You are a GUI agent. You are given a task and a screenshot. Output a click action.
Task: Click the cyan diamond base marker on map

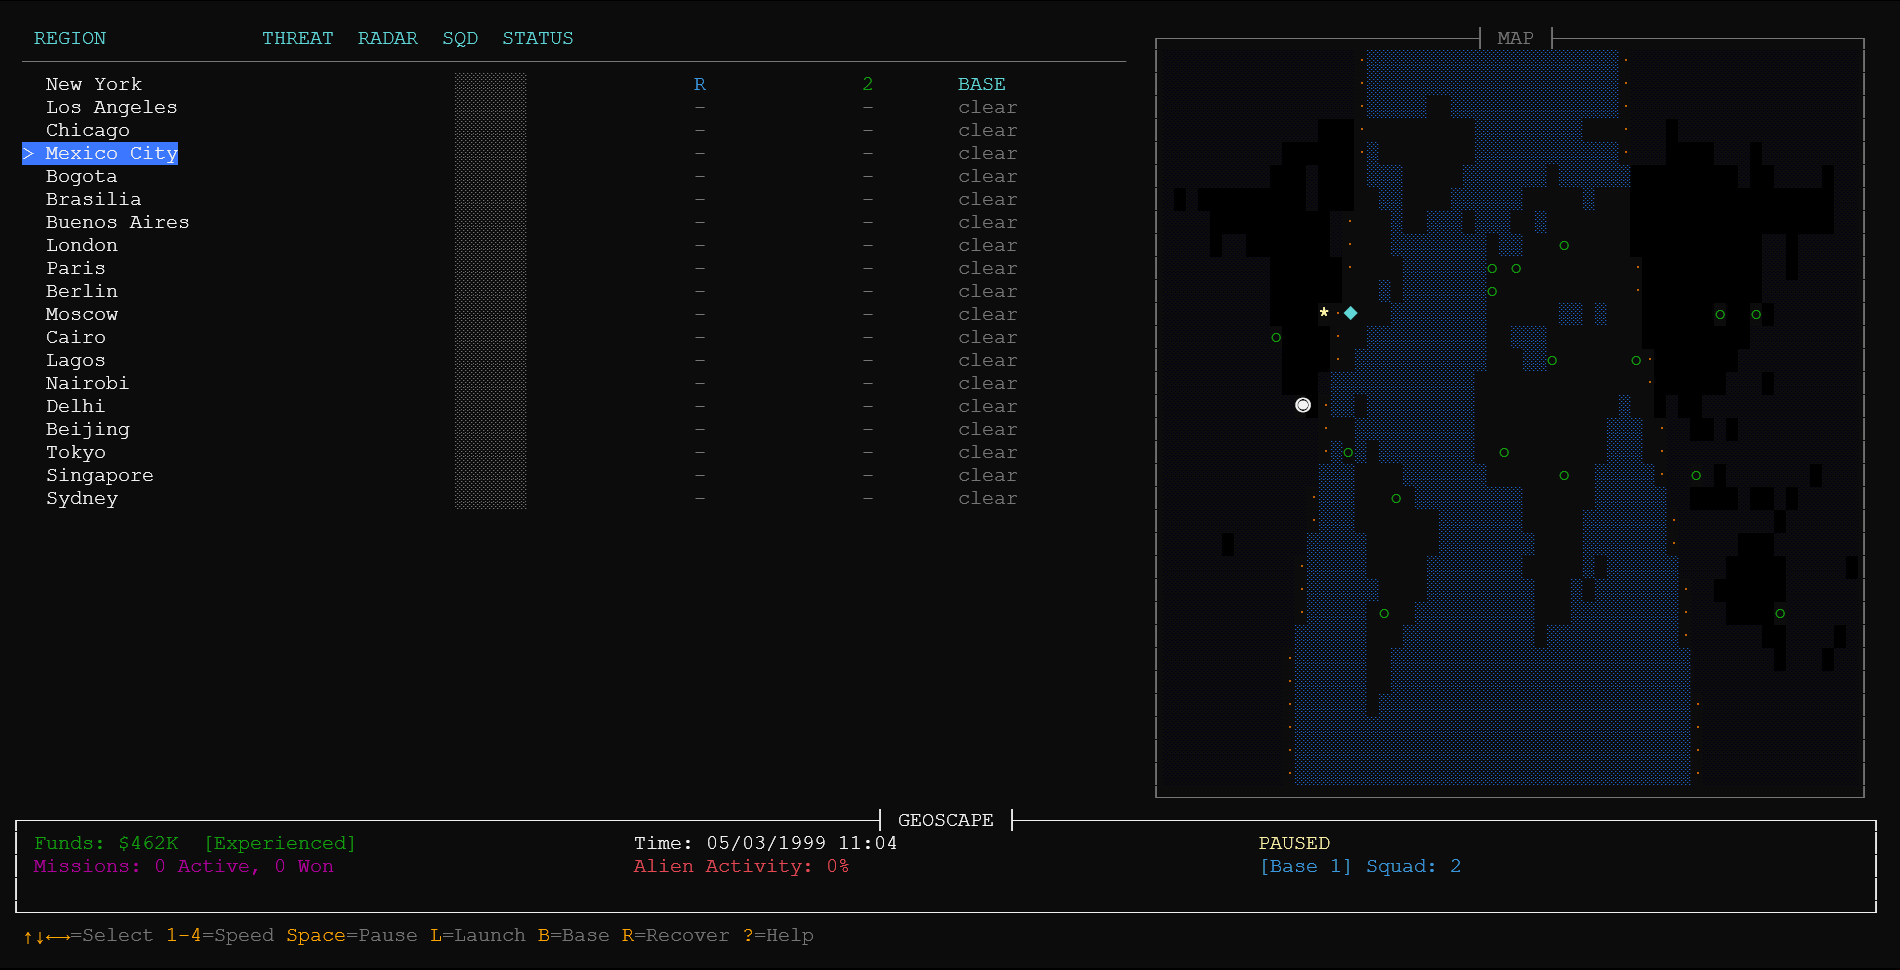coord(1350,313)
